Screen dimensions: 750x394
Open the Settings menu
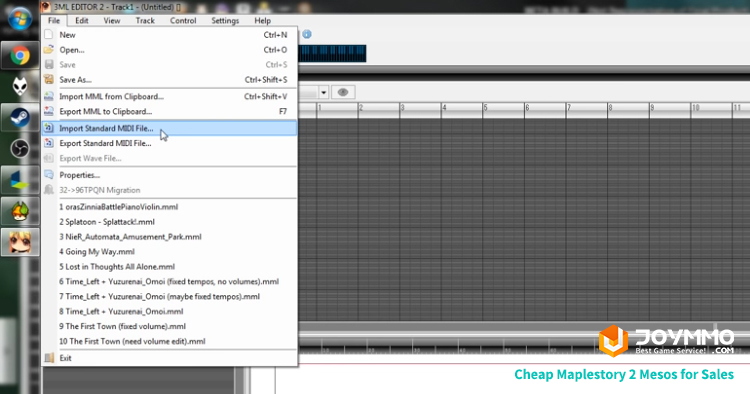225,21
